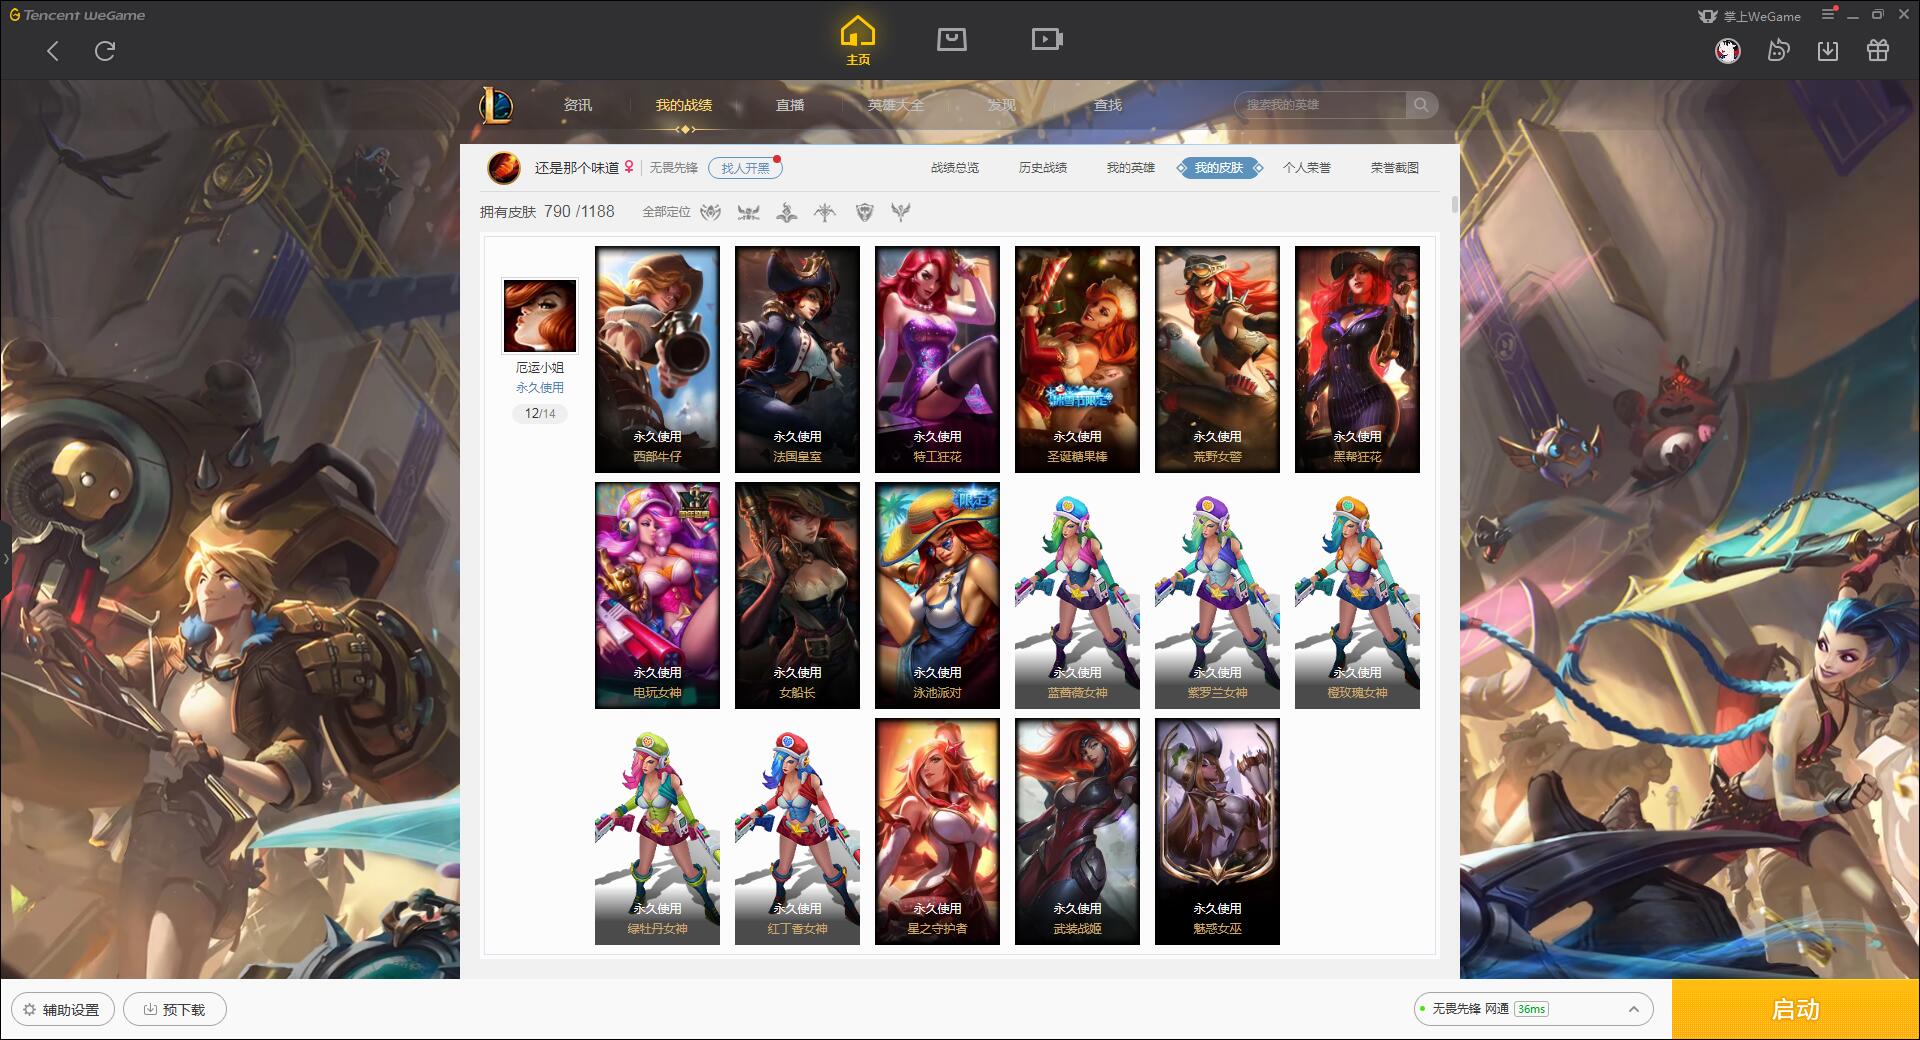Open the 特工狂花 skin card

click(x=937, y=359)
